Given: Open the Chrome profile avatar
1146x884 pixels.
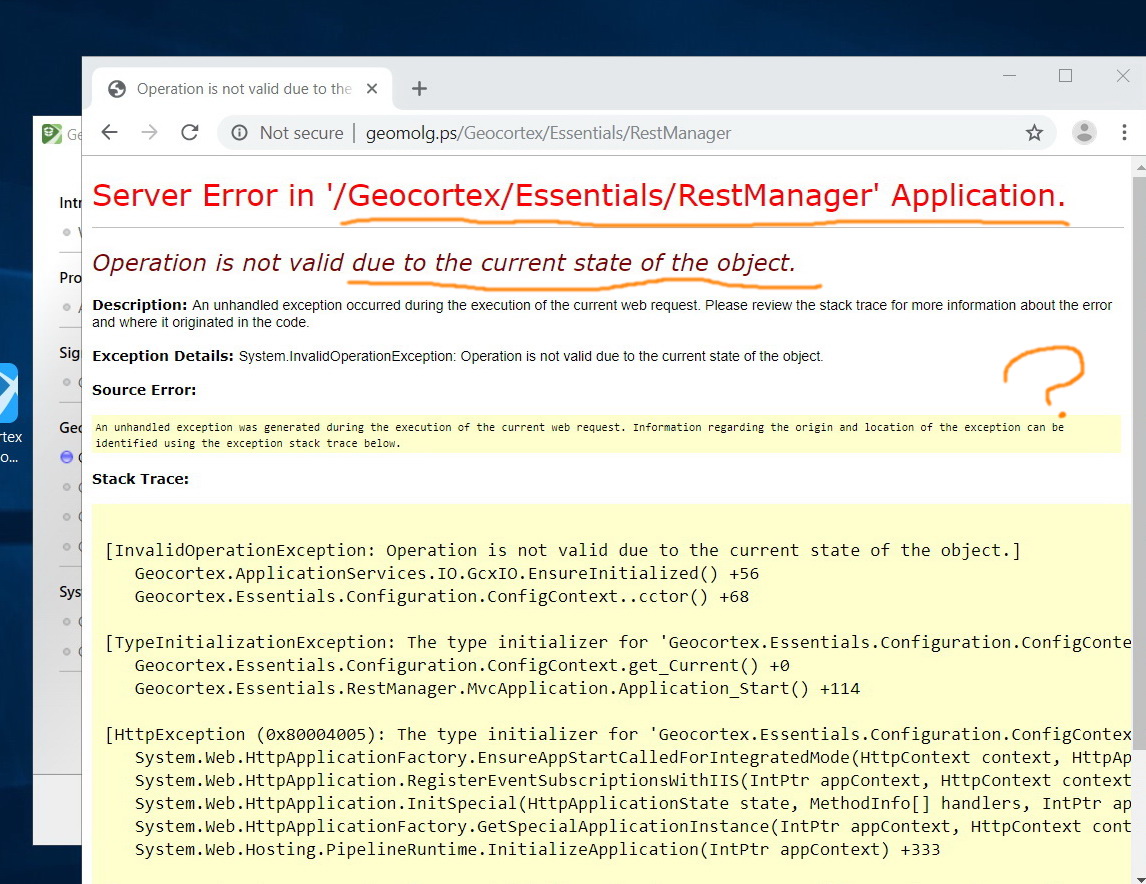Looking at the screenshot, I should (x=1084, y=133).
